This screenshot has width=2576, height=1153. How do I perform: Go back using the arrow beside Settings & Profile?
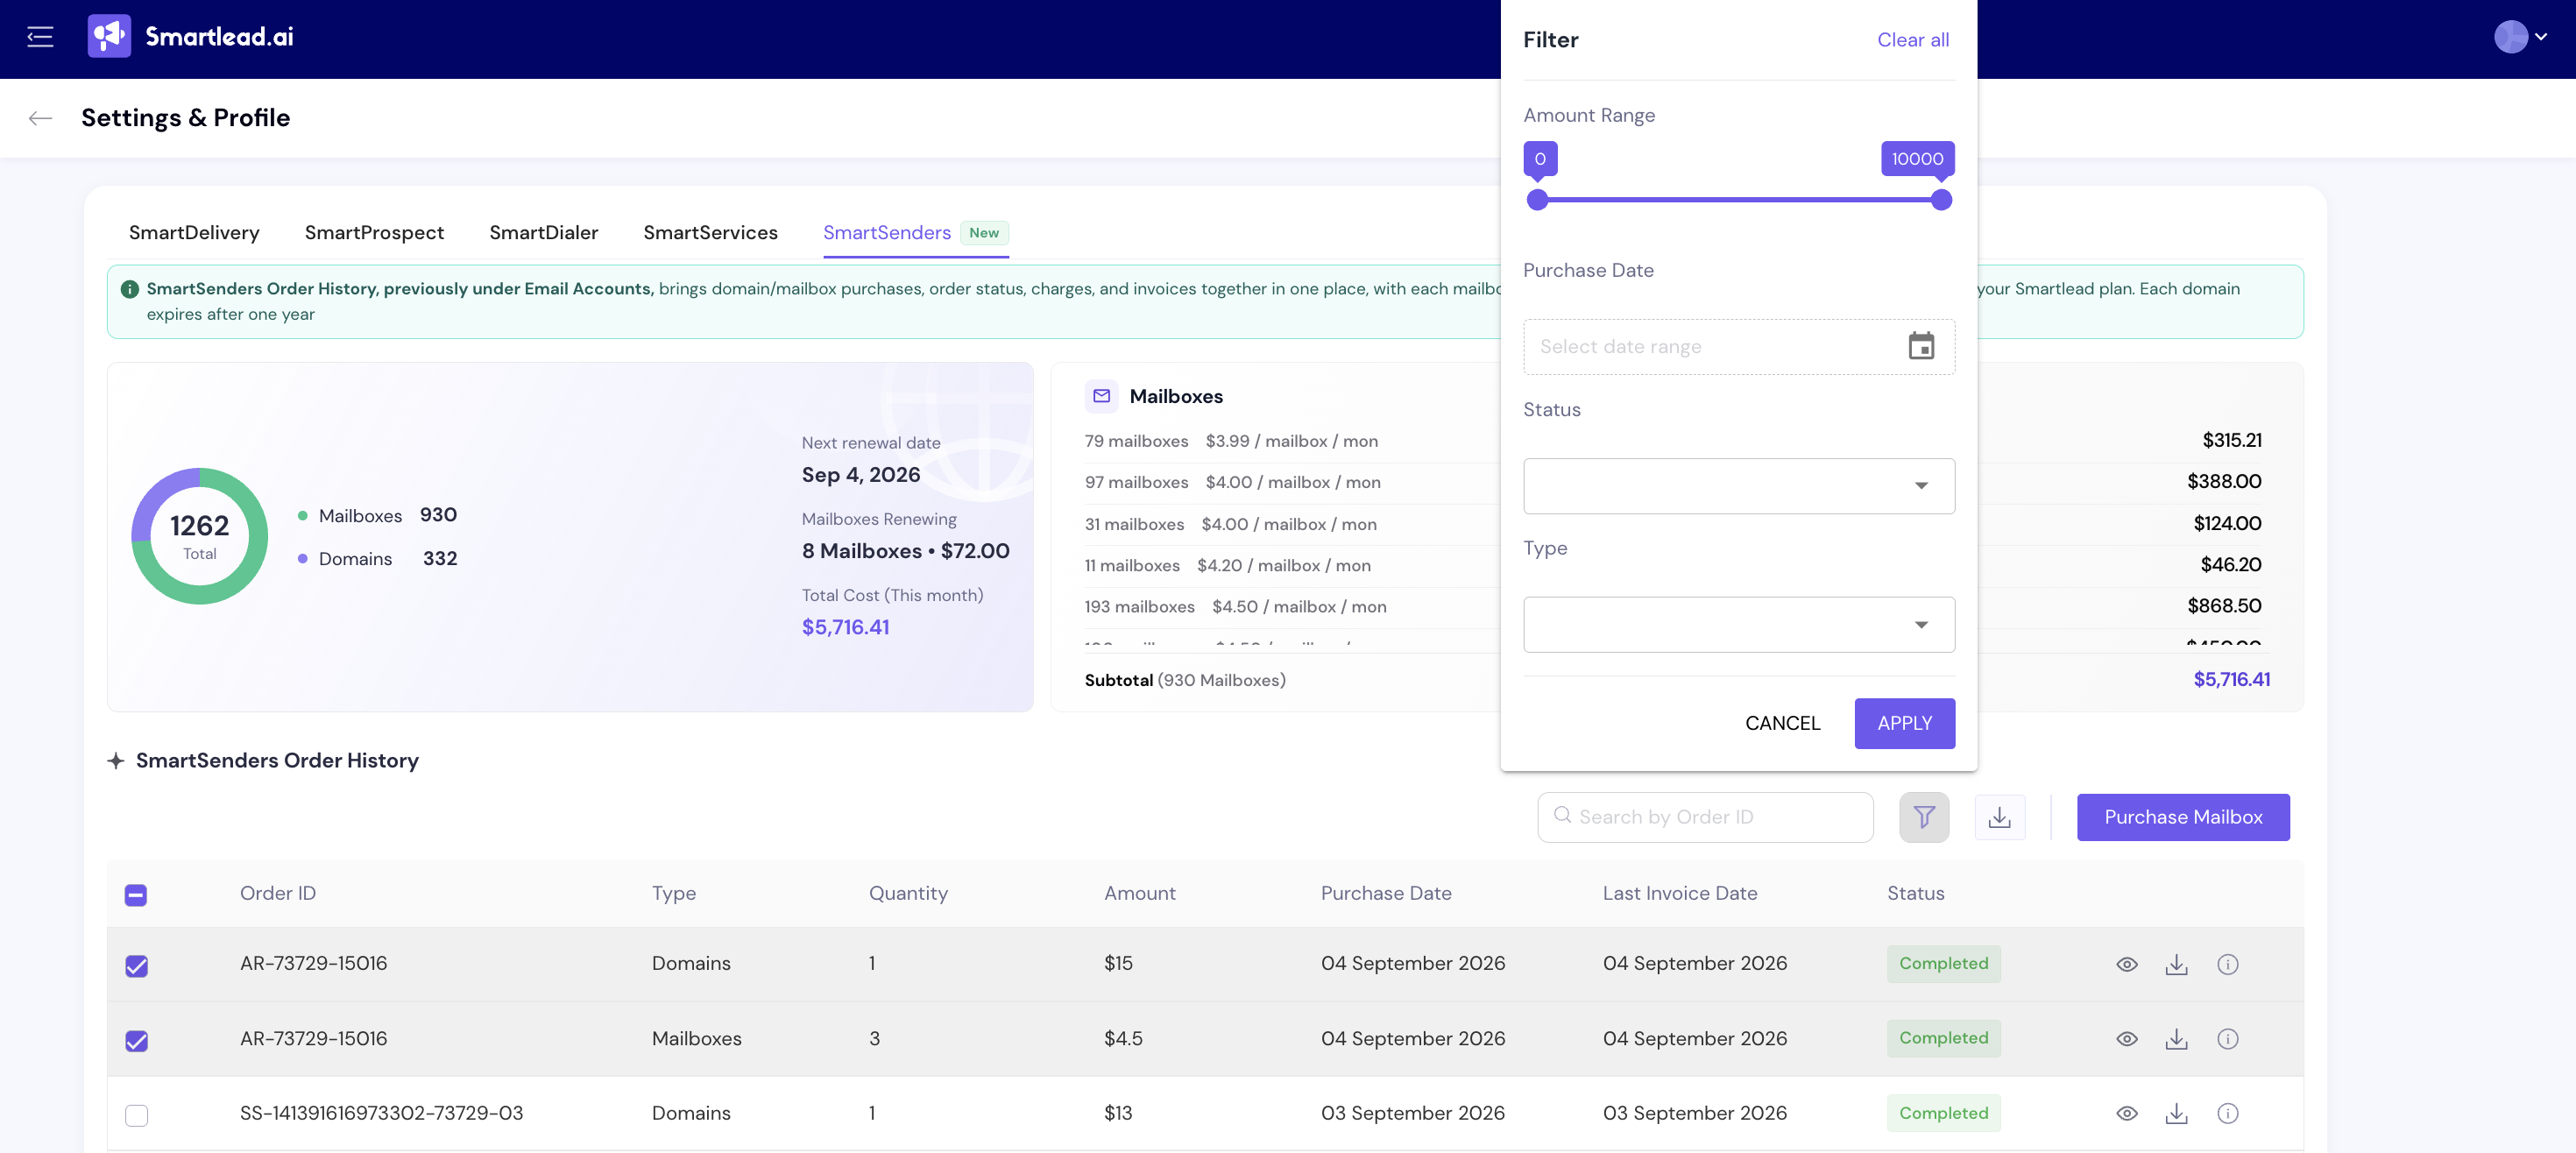click(x=40, y=118)
